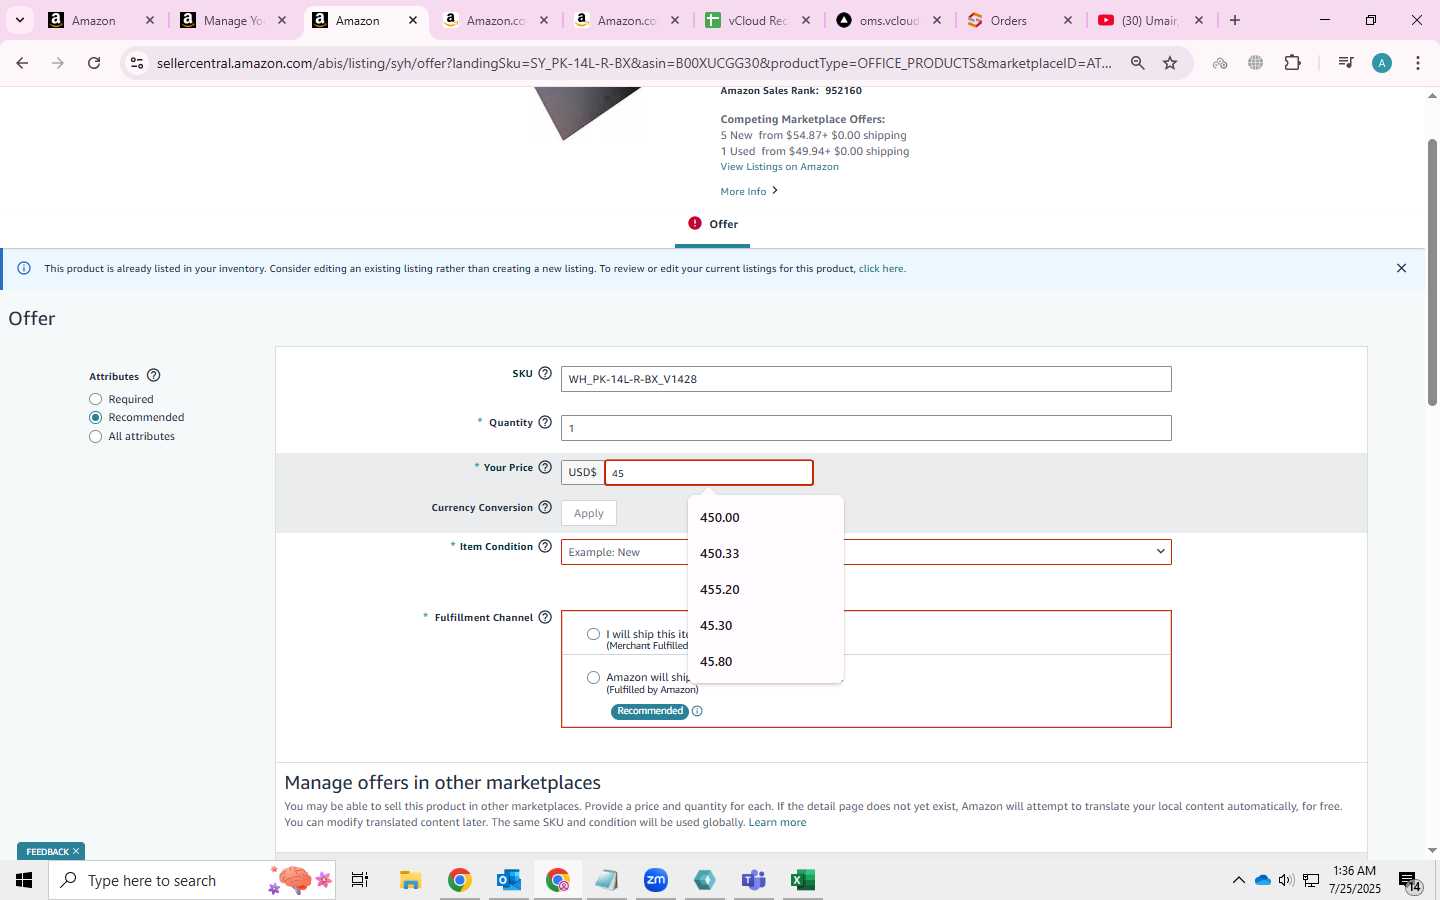This screenshot has width=1440, height=900.
Task: Open the Chrome three-dot menu
Action: click(x=1418, y=63)
